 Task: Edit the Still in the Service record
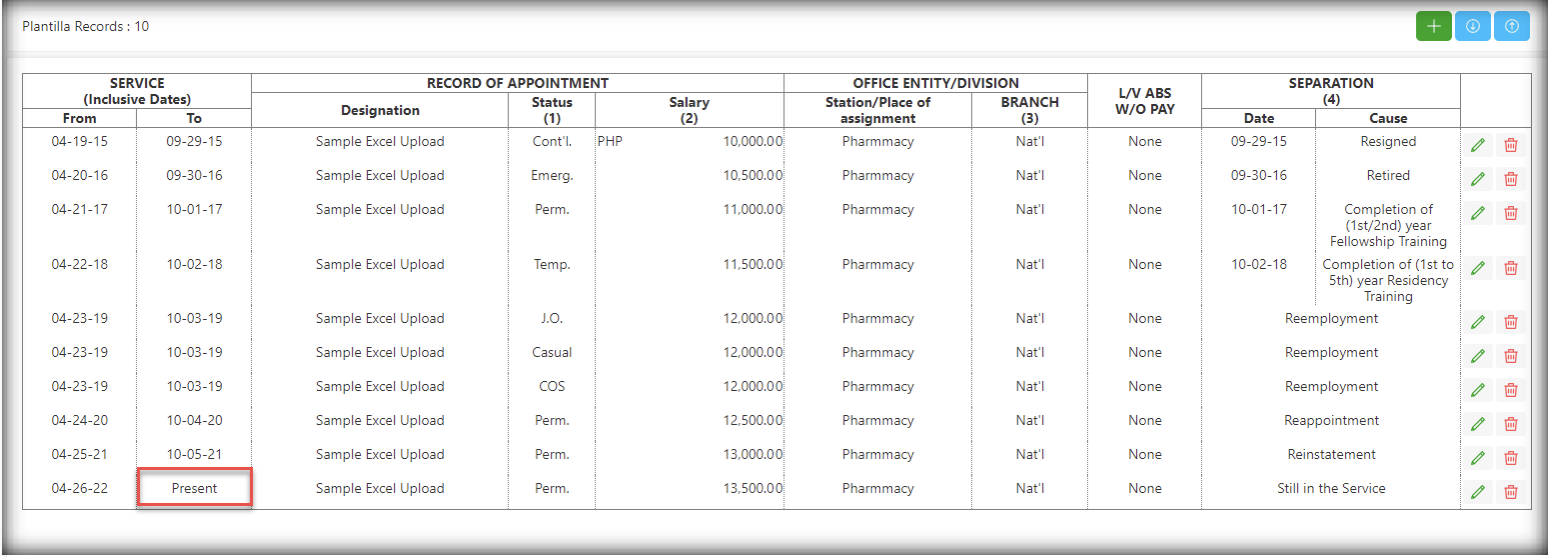tap(1478, 492)
